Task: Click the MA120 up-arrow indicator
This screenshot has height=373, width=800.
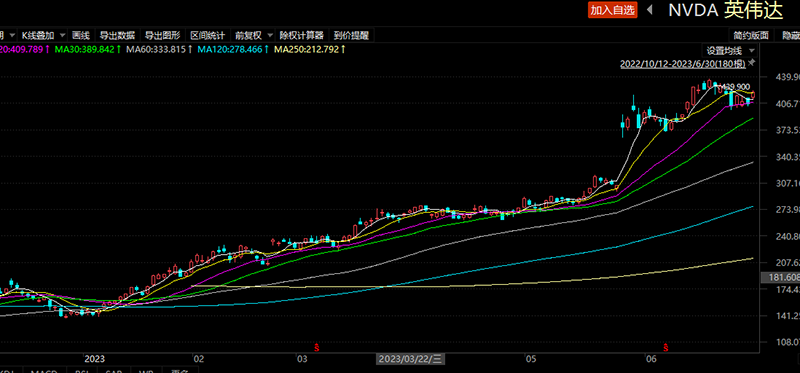Action: tap(266, 49)
